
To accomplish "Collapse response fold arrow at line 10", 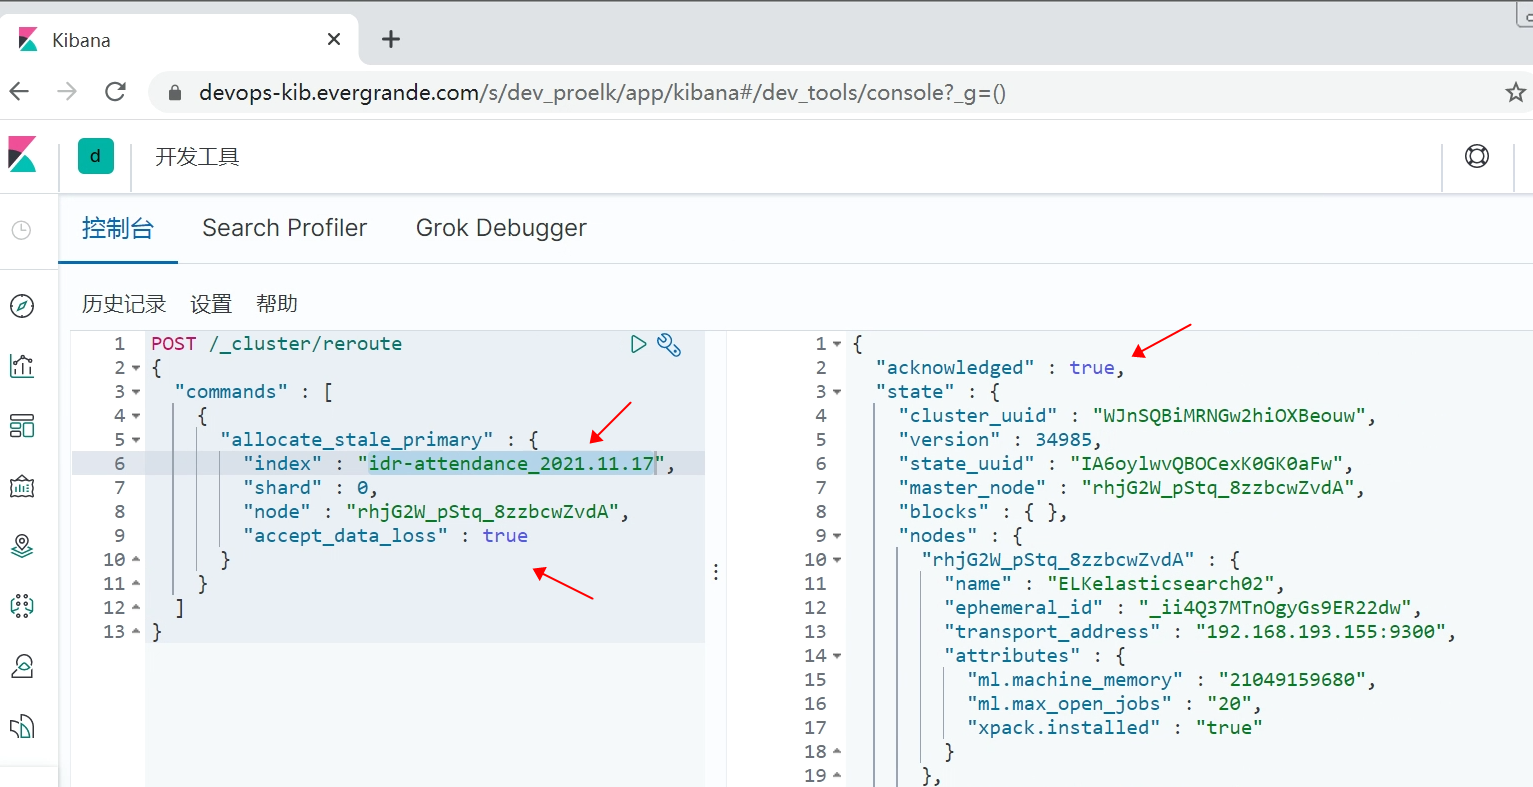I will click(837, 560).
